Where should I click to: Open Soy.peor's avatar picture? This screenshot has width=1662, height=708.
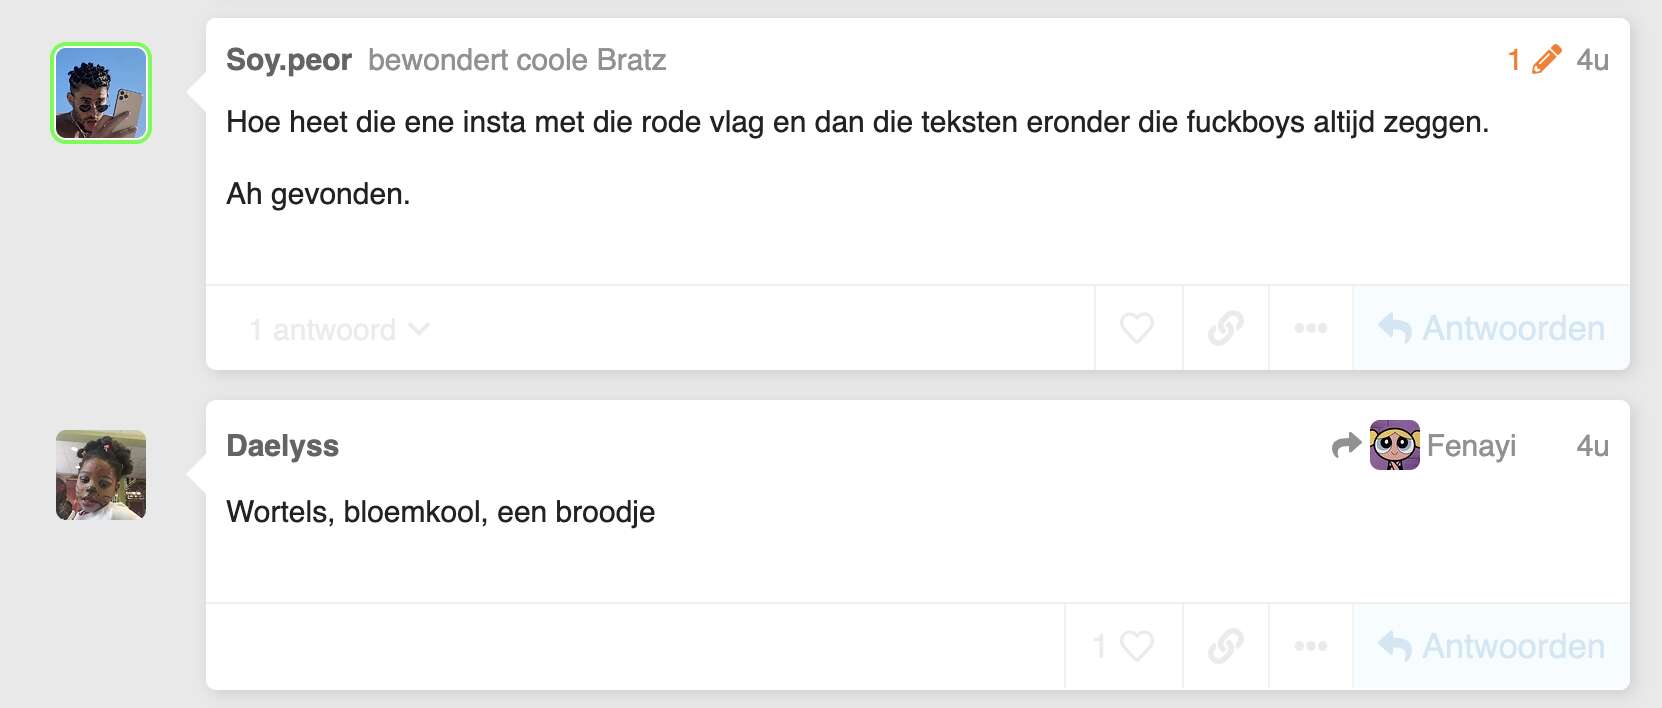click(101, 93)
